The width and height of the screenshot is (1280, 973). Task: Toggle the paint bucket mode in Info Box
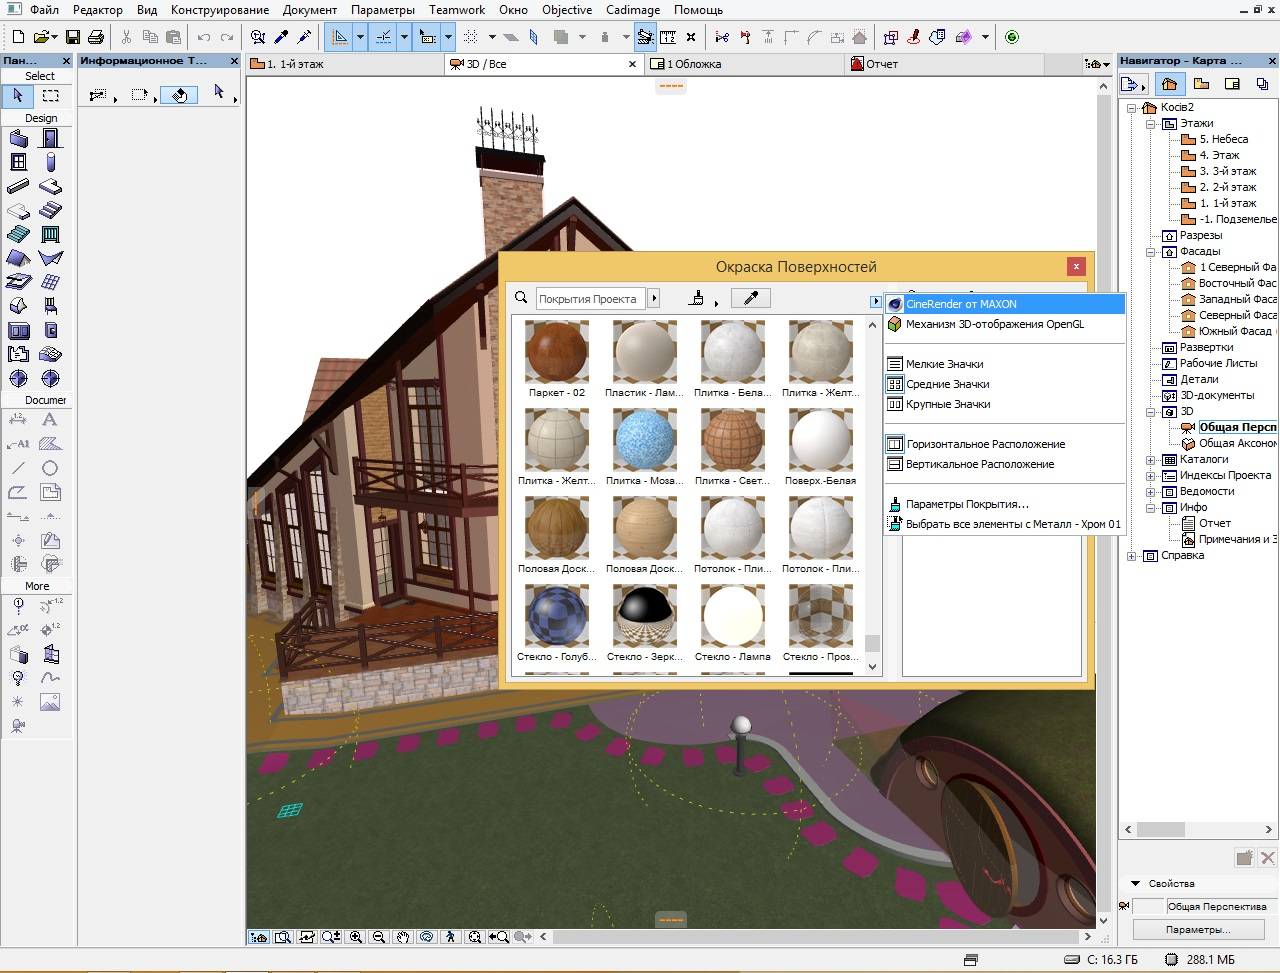[x=179, y=96]
